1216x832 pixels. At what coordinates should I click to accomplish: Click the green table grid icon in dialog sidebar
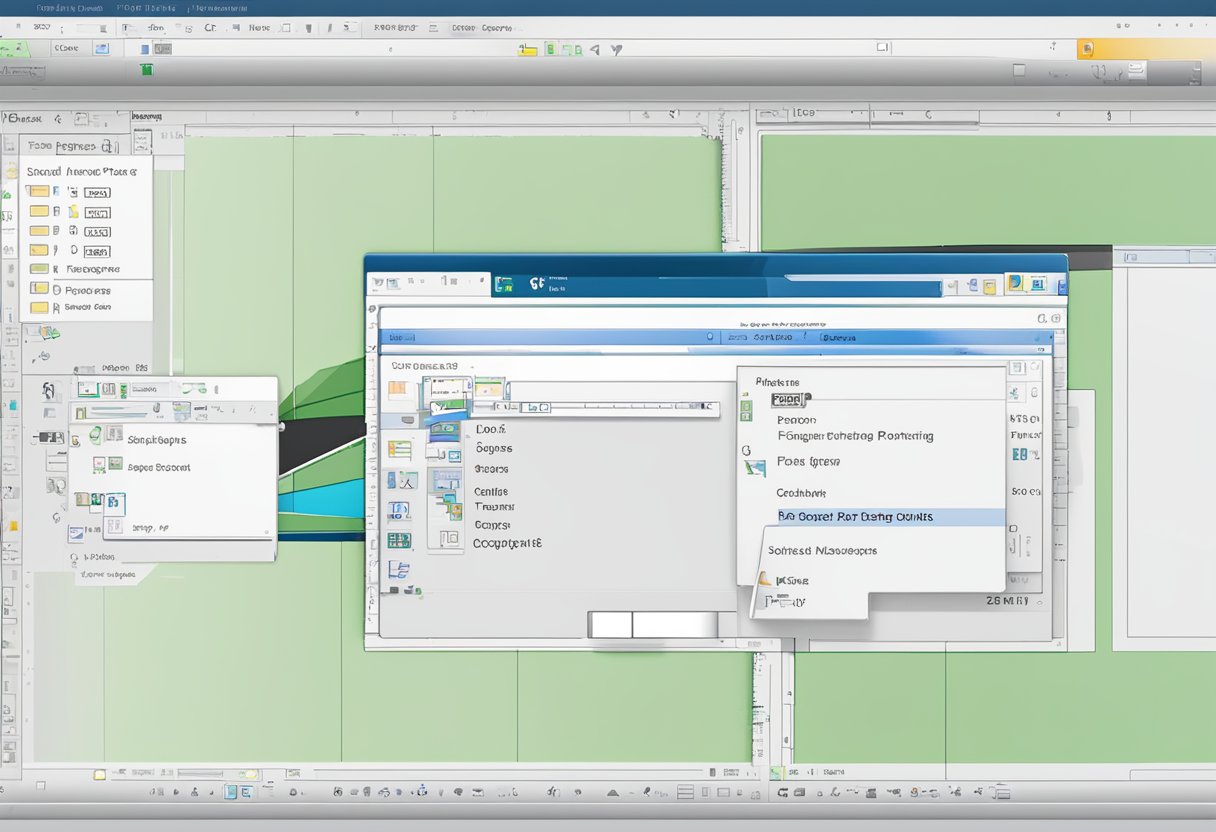399,541
